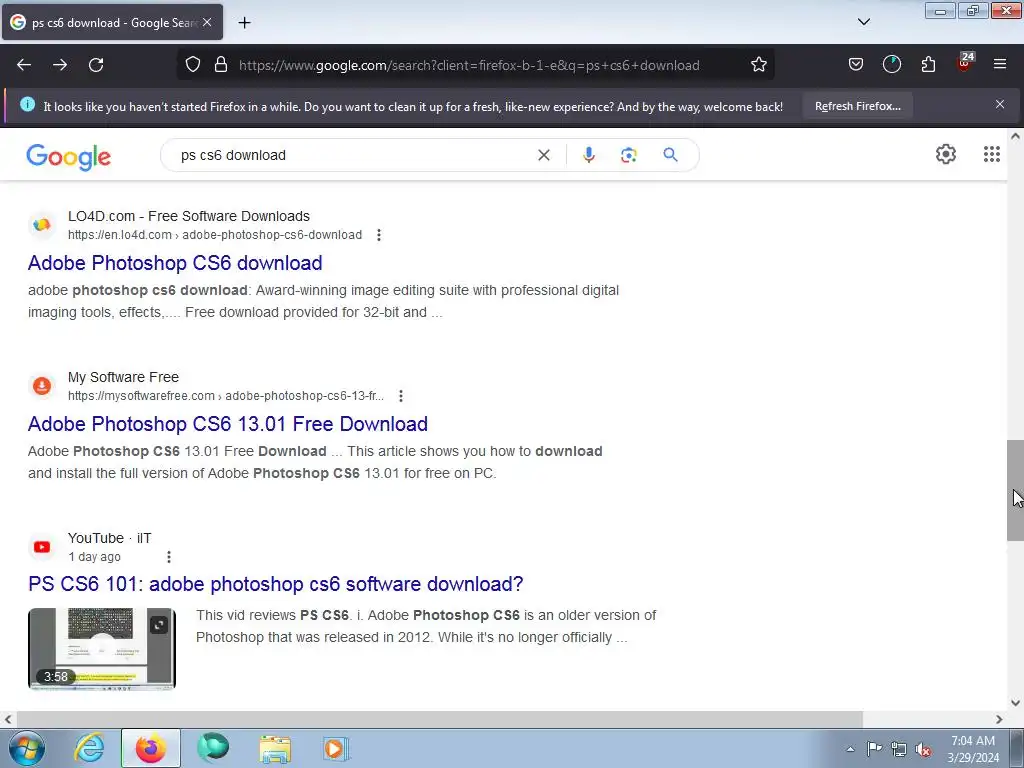Screen dimensions: 1024x768
Task: Click the scroll down arrow
Action: (x=1016, y=703)
